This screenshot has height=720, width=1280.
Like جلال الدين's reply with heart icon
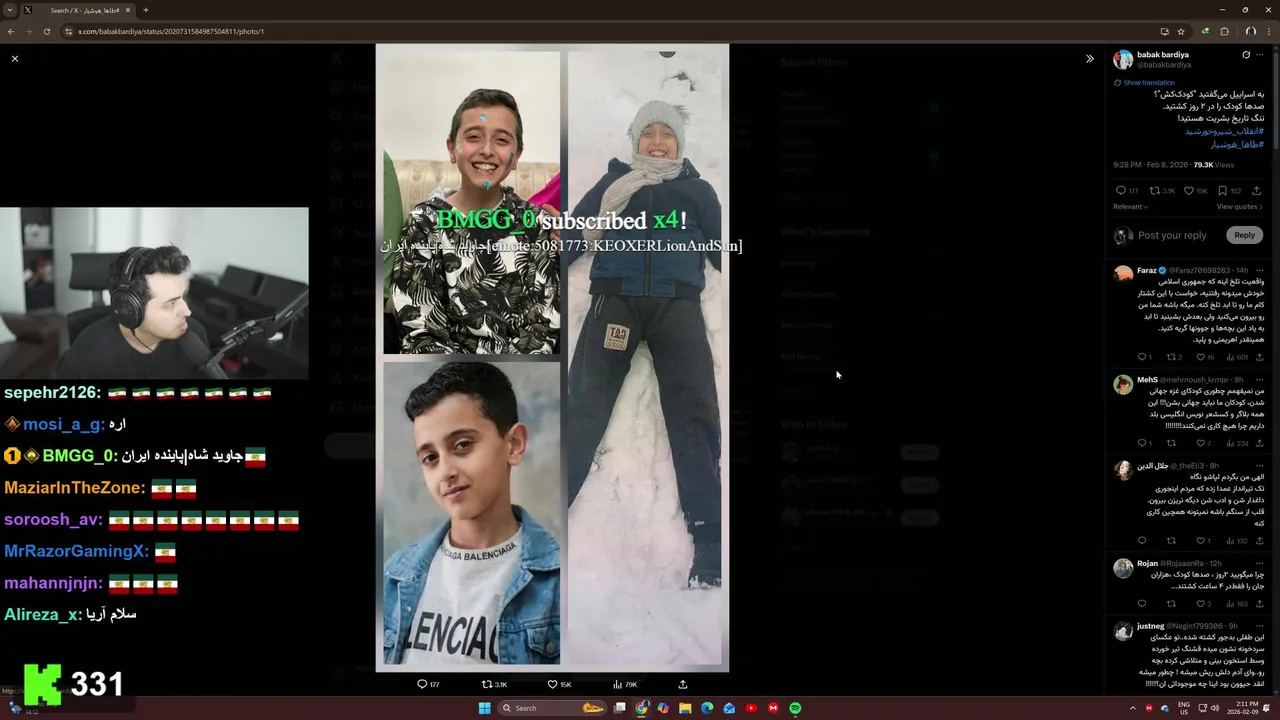[x=1201, y=541]
